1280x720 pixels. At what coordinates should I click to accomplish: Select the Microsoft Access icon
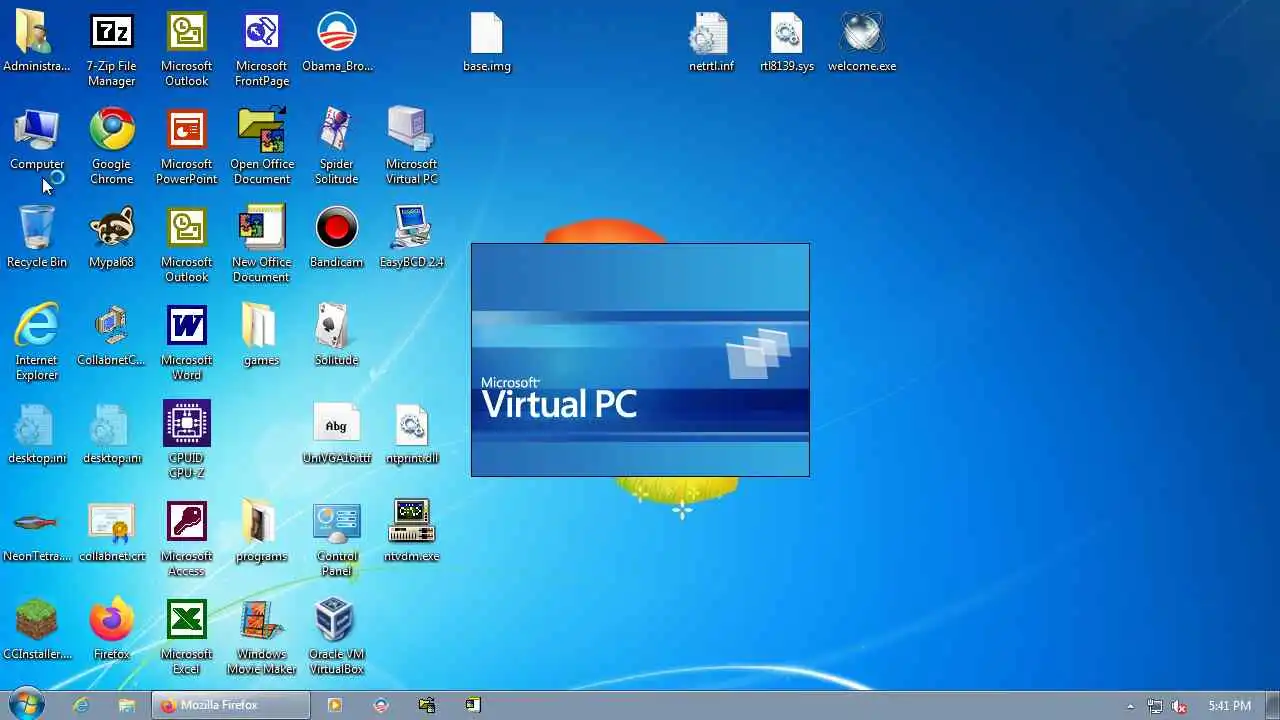click(187, 539)
